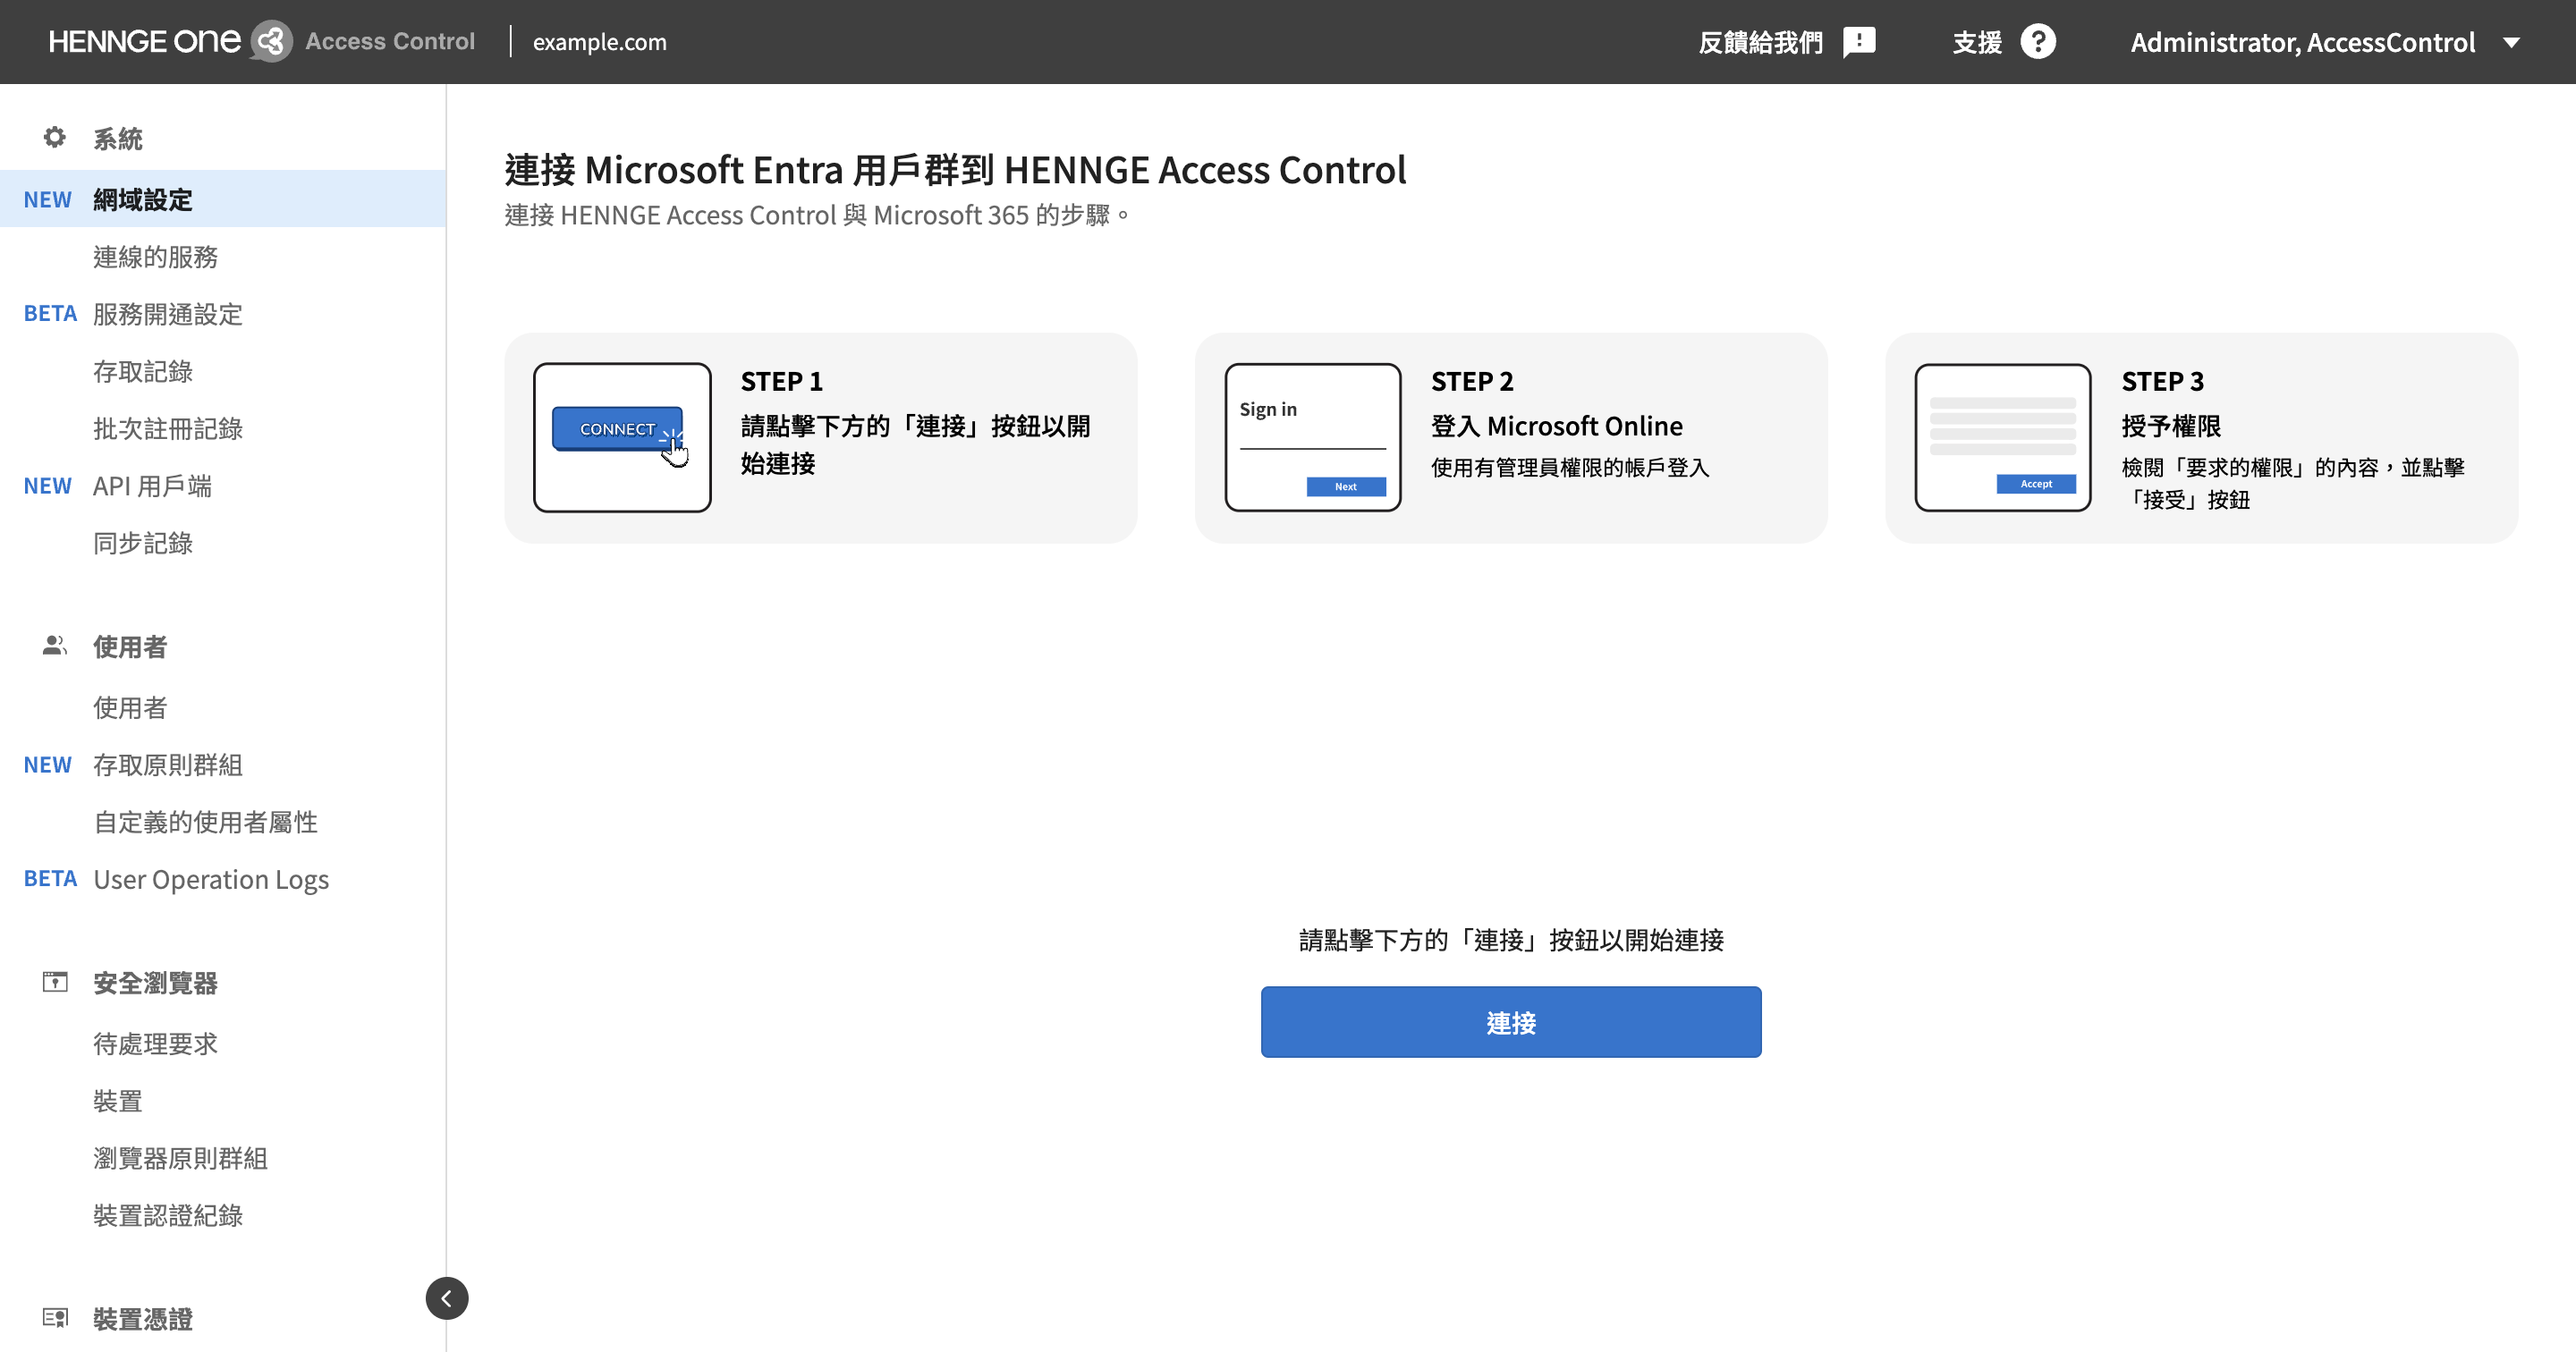
Task: Open the support question mark icon
Action: pyautogui.click(x=2038, y=41)
